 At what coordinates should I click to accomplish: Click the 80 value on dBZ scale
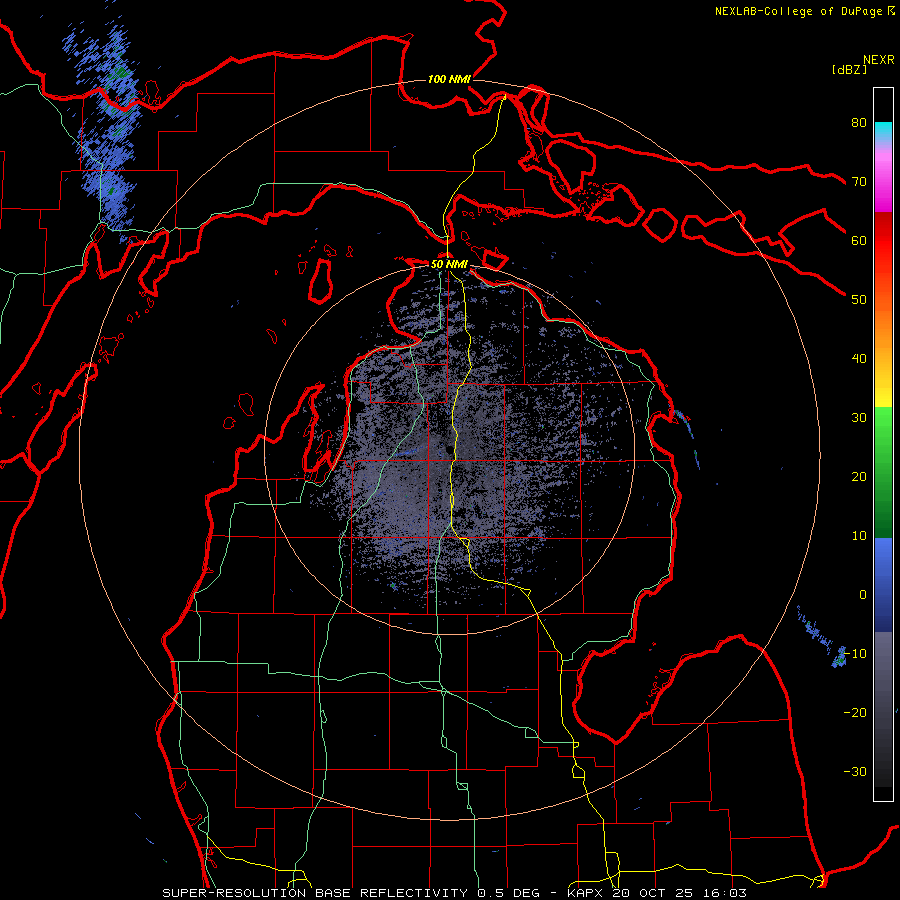[x=859, y=122]
